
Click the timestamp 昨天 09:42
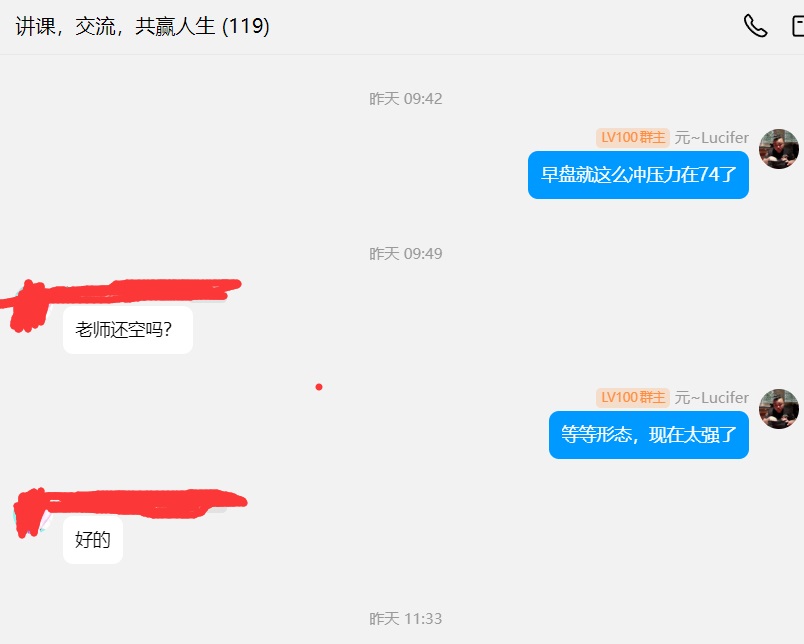pos(406,98)
